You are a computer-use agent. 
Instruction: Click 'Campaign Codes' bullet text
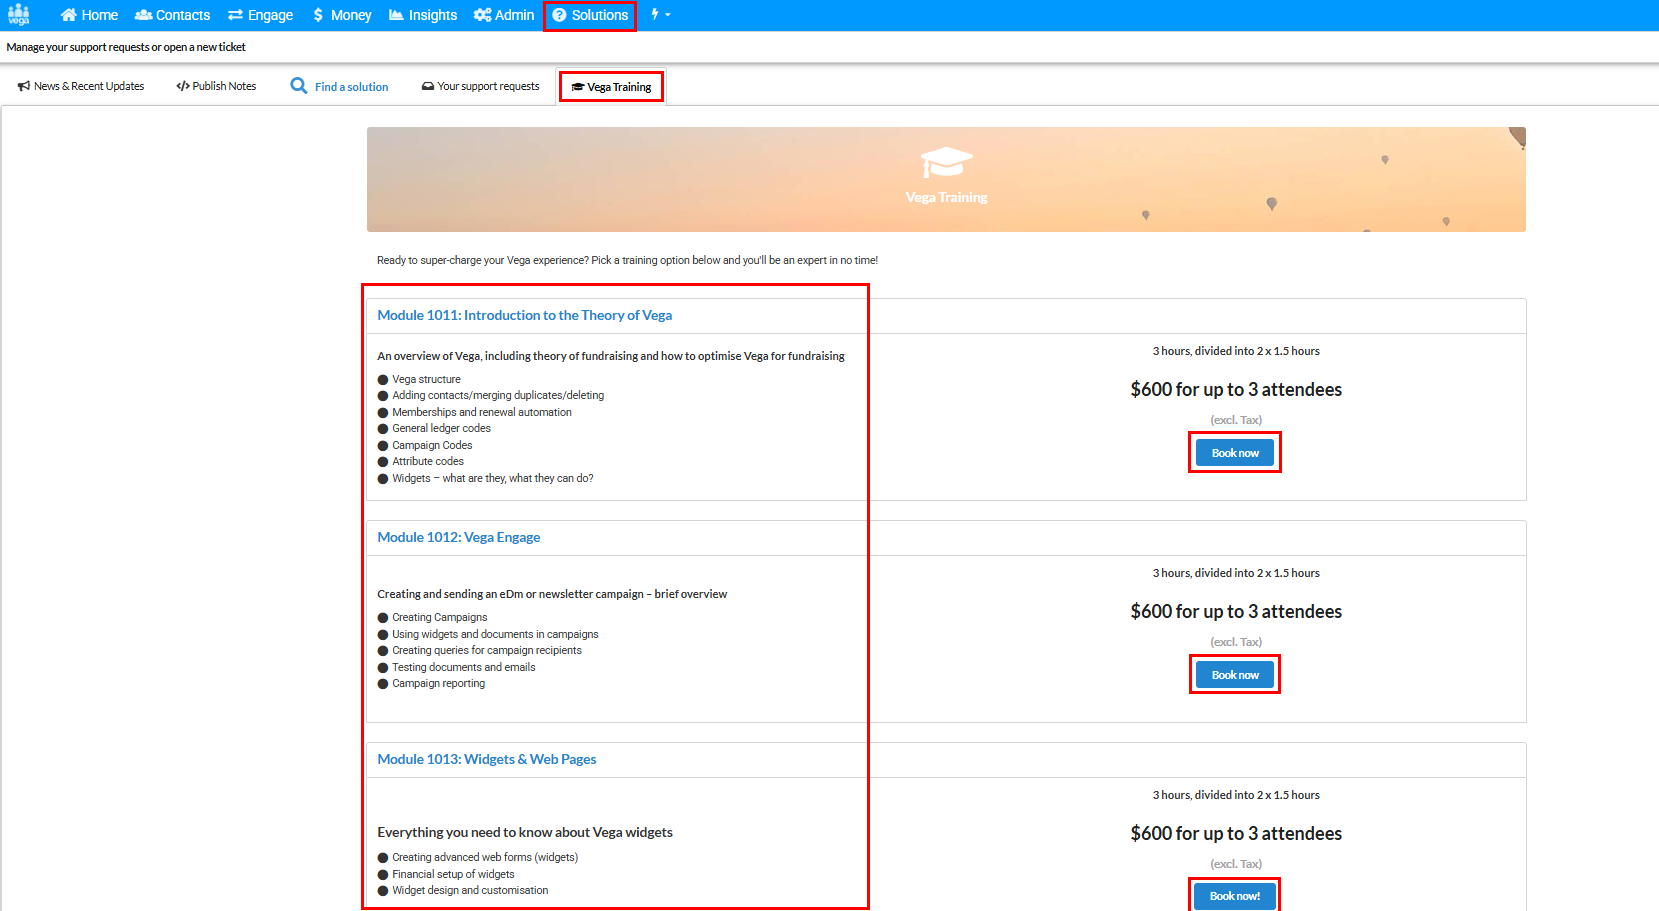click(432, 445)
